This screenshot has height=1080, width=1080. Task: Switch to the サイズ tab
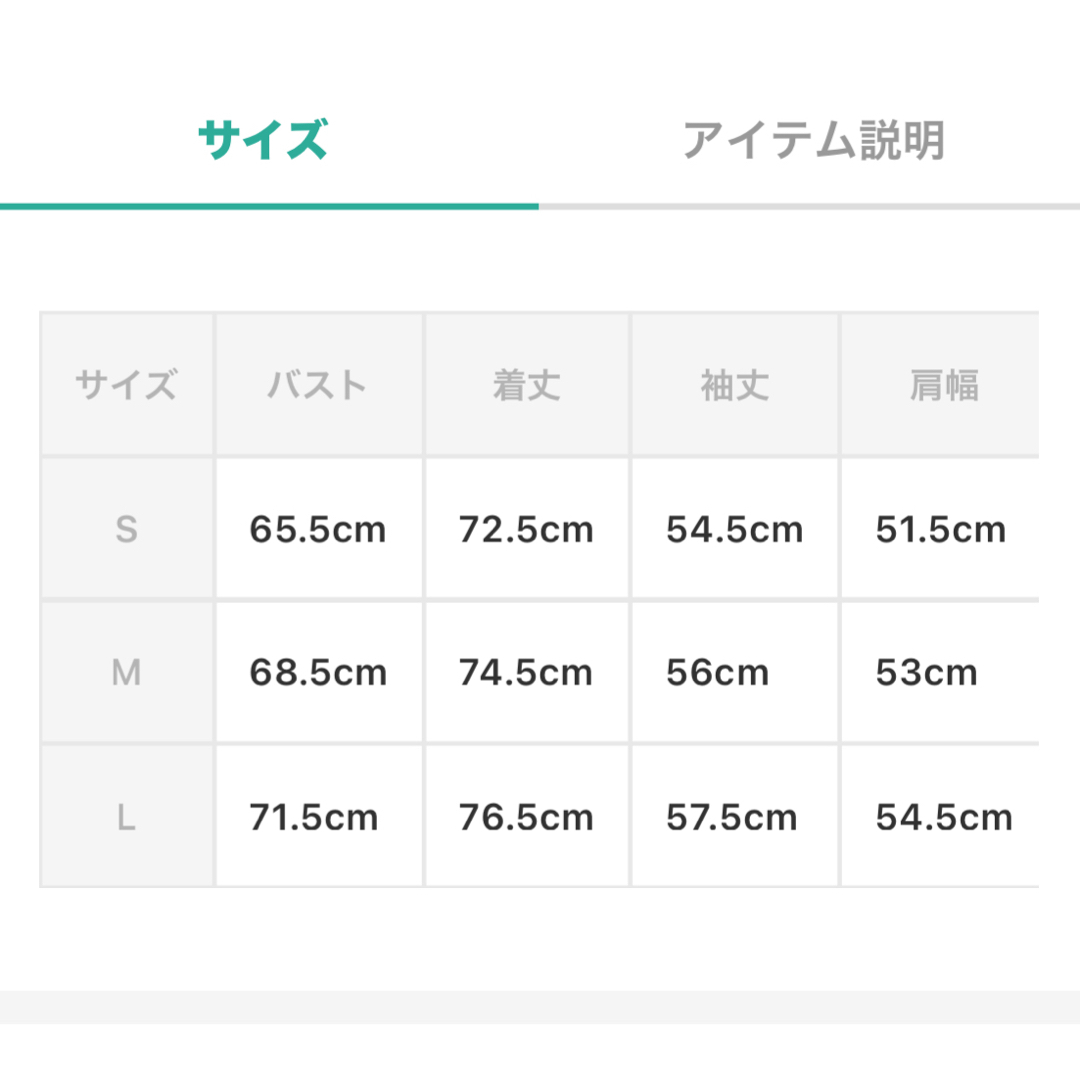(x=263, y=141)
